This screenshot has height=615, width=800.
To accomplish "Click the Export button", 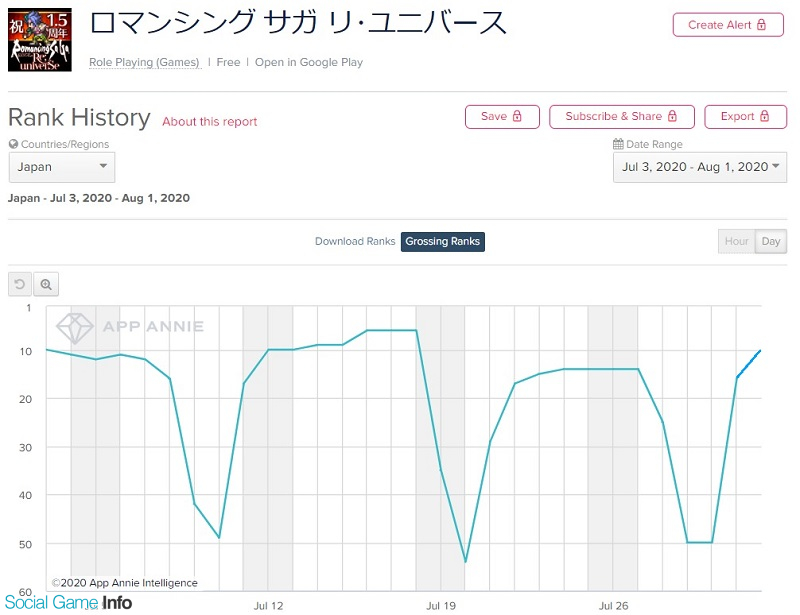I will [x=745, y=117].
